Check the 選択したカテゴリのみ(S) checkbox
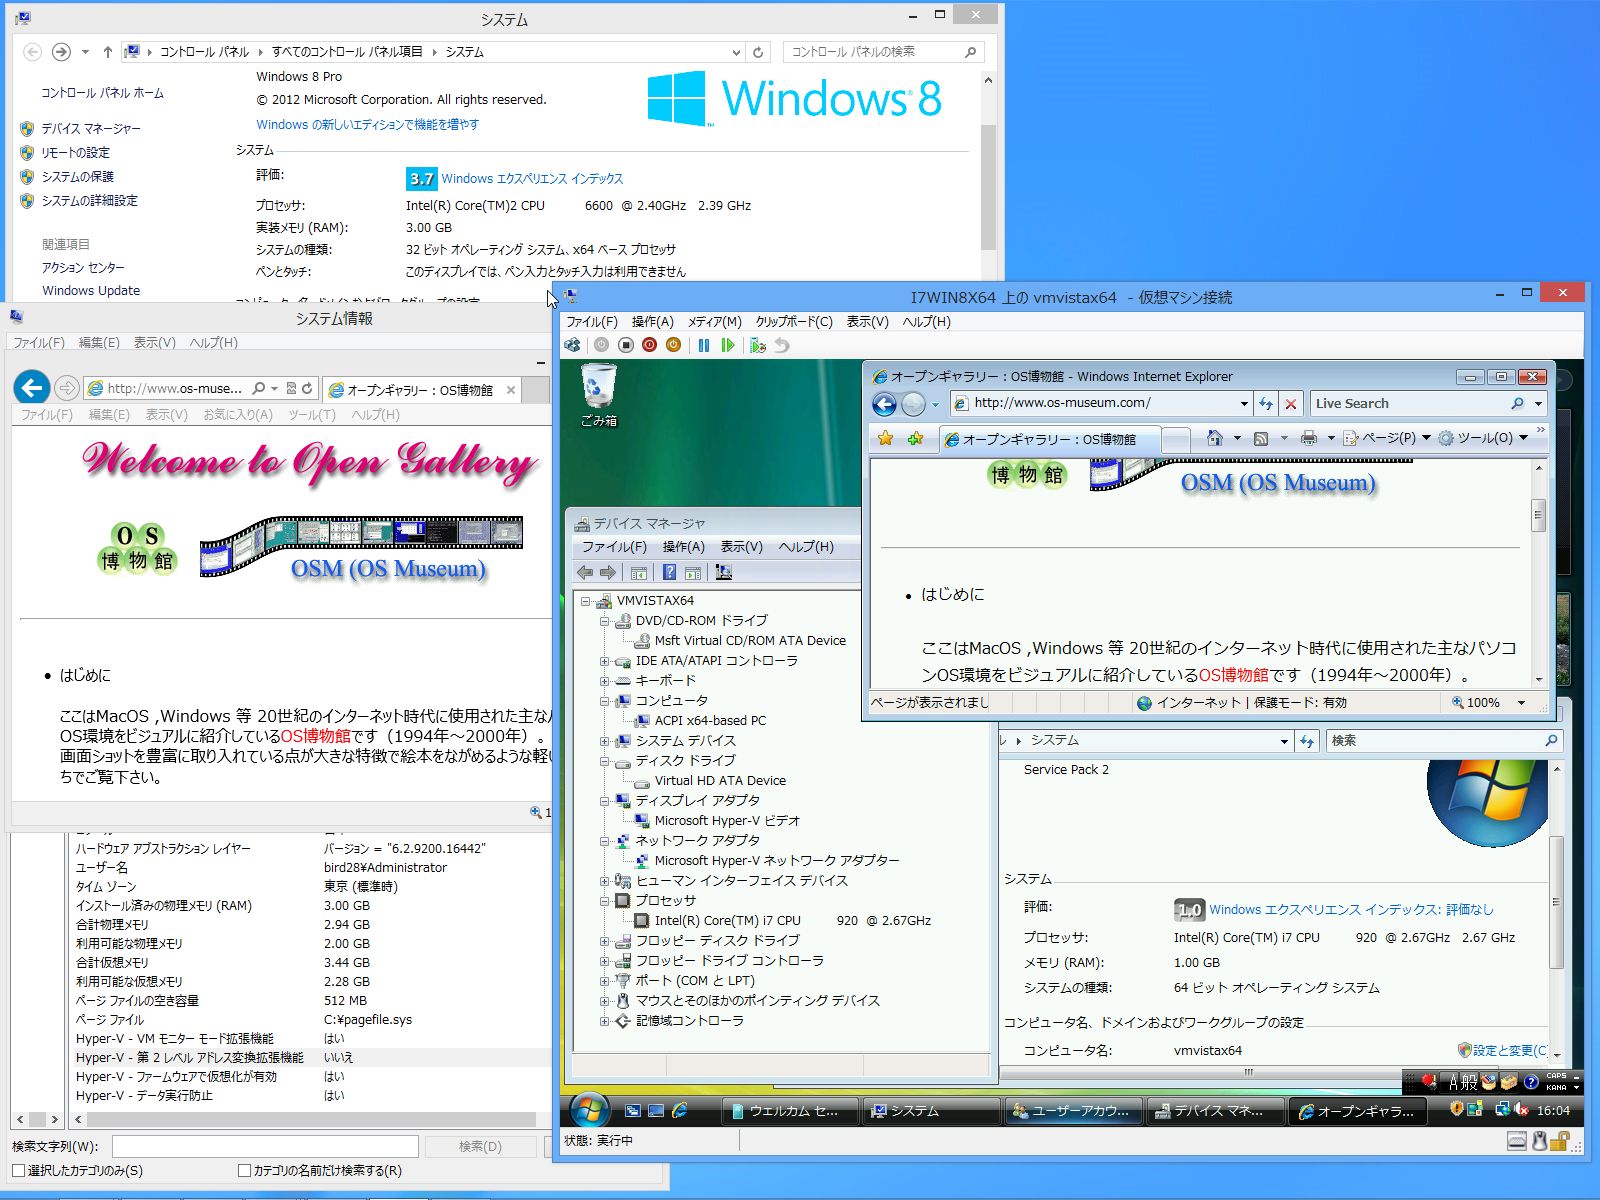Viewport: 1600px width, 1200px height. 18,1170
